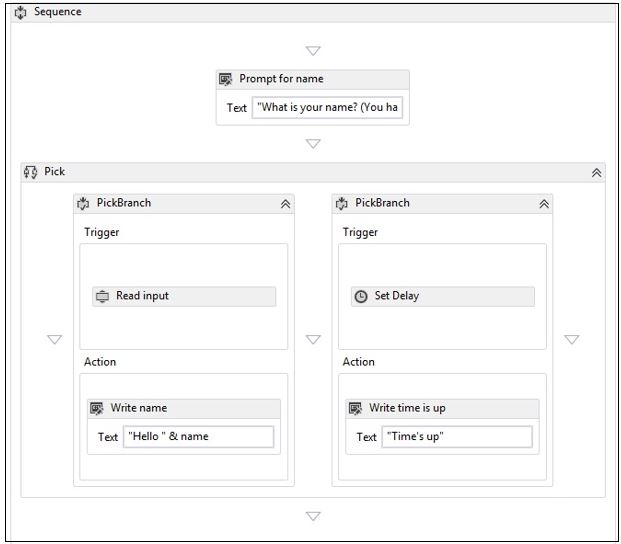The image size is (621, 544).
Task: Select the Read input activity
Action: coord(183,297)
